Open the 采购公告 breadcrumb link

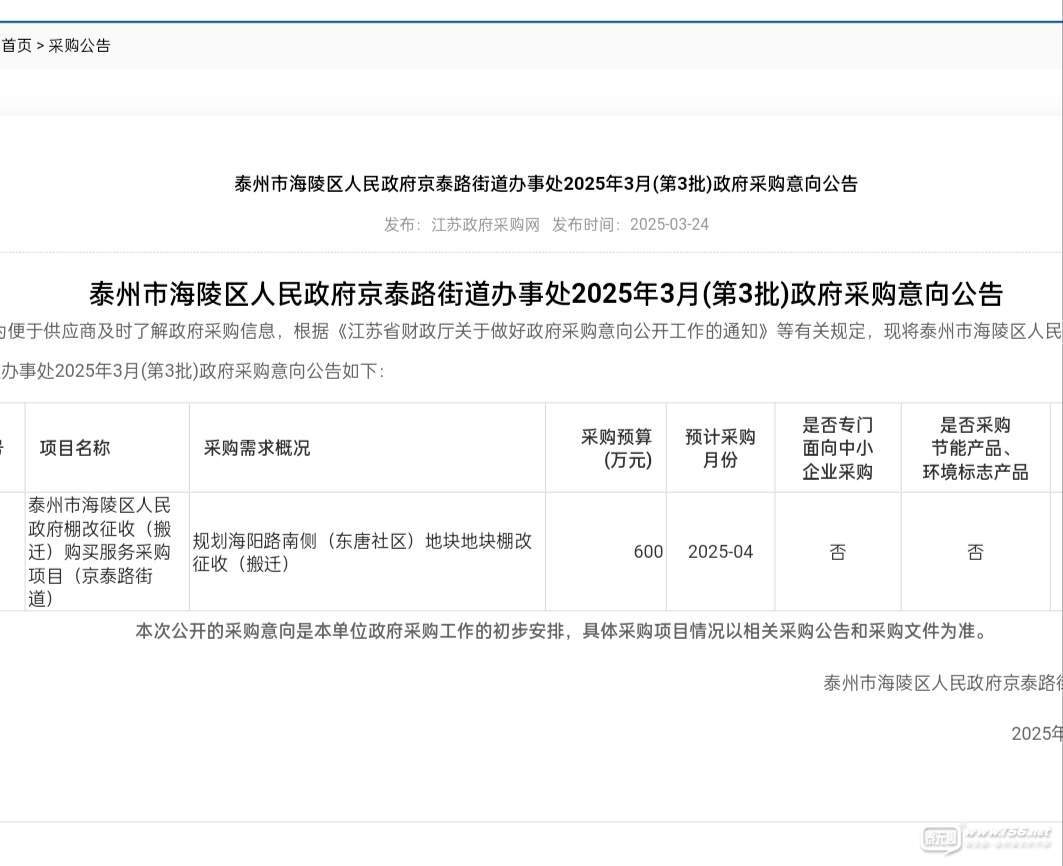pyautogui.click(x=80, y=45)
